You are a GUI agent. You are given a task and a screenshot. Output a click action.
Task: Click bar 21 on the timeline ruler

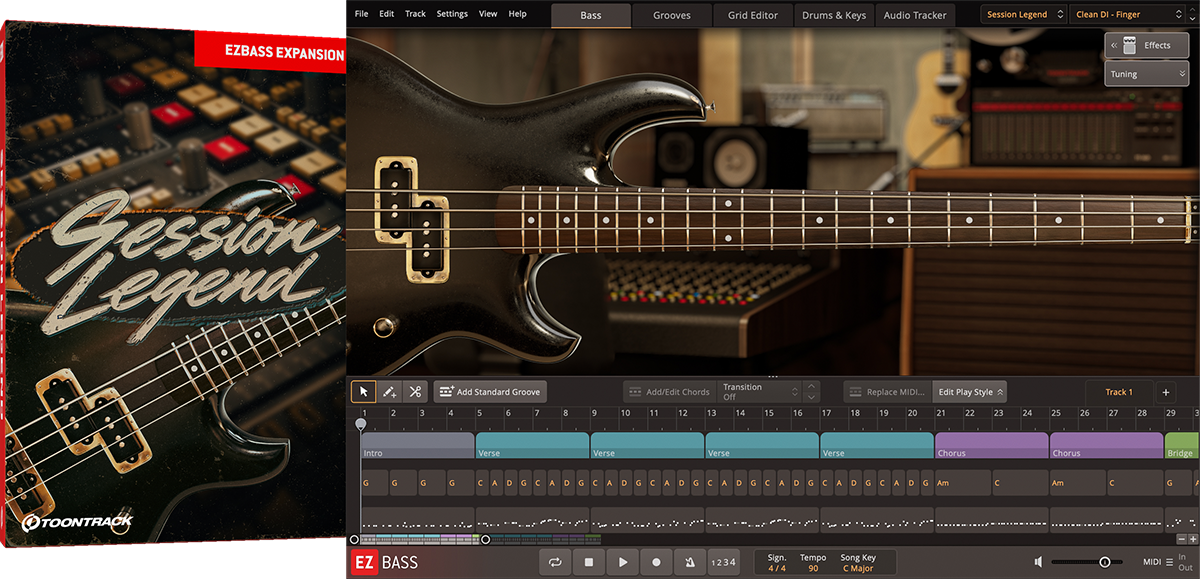coord(941,412)
